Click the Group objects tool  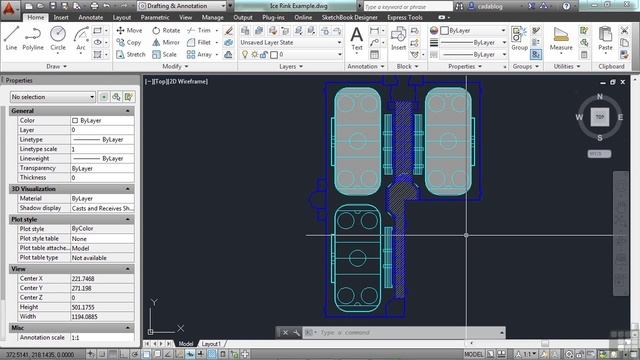coord(519,38)
